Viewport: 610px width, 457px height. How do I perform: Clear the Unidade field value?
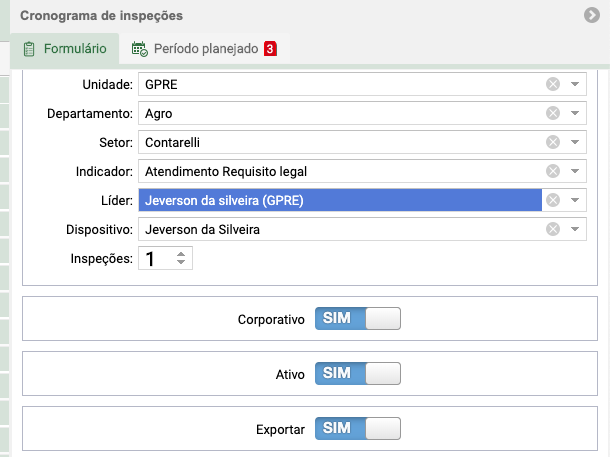pyautogui.click(x=552, y=84)
